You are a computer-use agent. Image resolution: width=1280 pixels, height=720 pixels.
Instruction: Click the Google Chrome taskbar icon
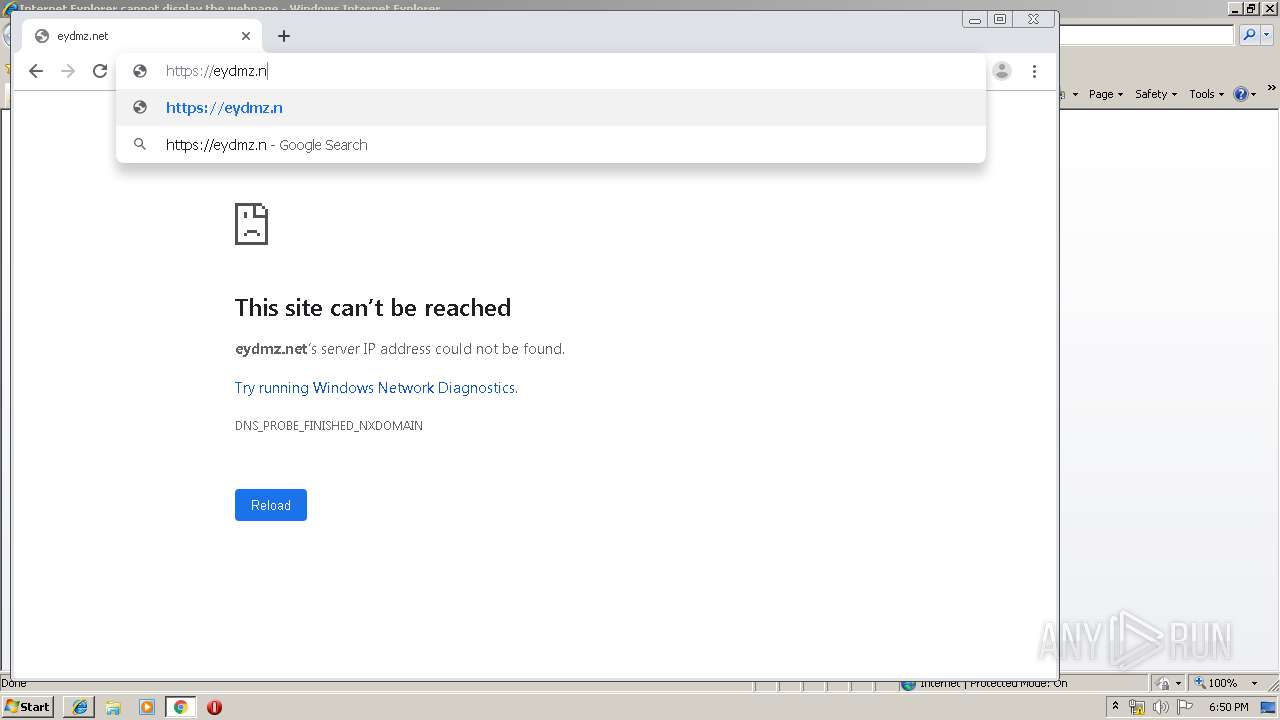pos(180,707)
